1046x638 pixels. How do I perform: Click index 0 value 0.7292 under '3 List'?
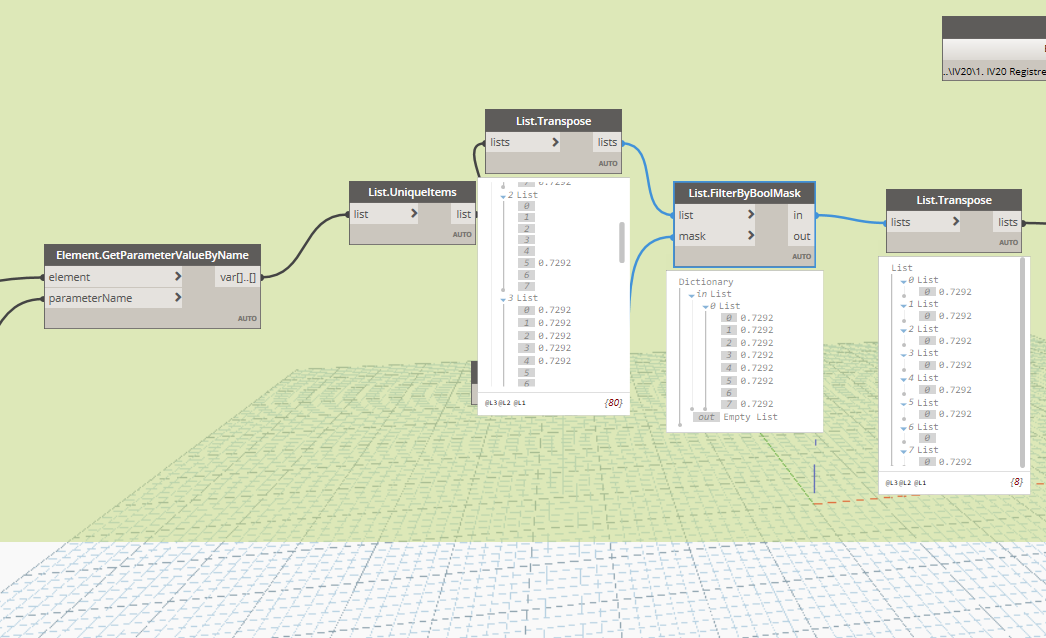click(554, 310)
